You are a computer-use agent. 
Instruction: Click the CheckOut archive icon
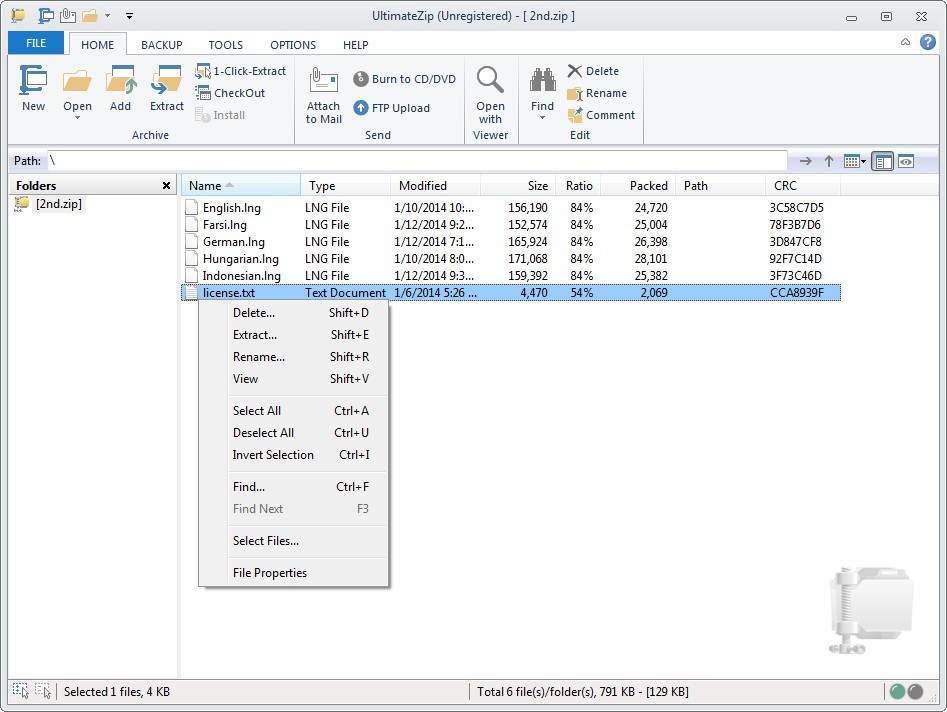point(233,93)
